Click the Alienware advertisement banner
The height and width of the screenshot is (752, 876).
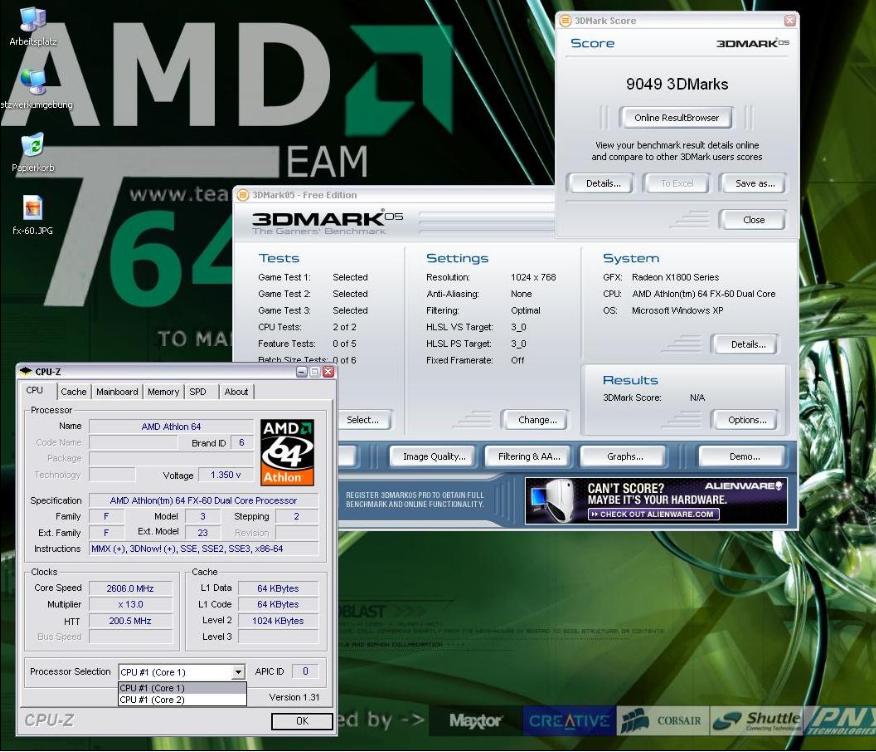tap(656, 500)
